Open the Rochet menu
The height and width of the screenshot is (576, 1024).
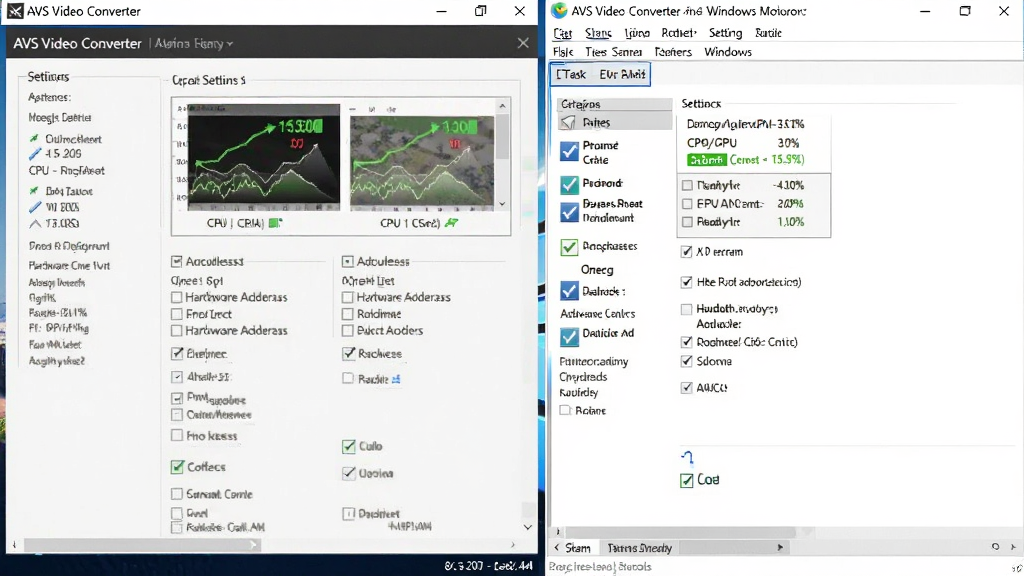point(679,33)
